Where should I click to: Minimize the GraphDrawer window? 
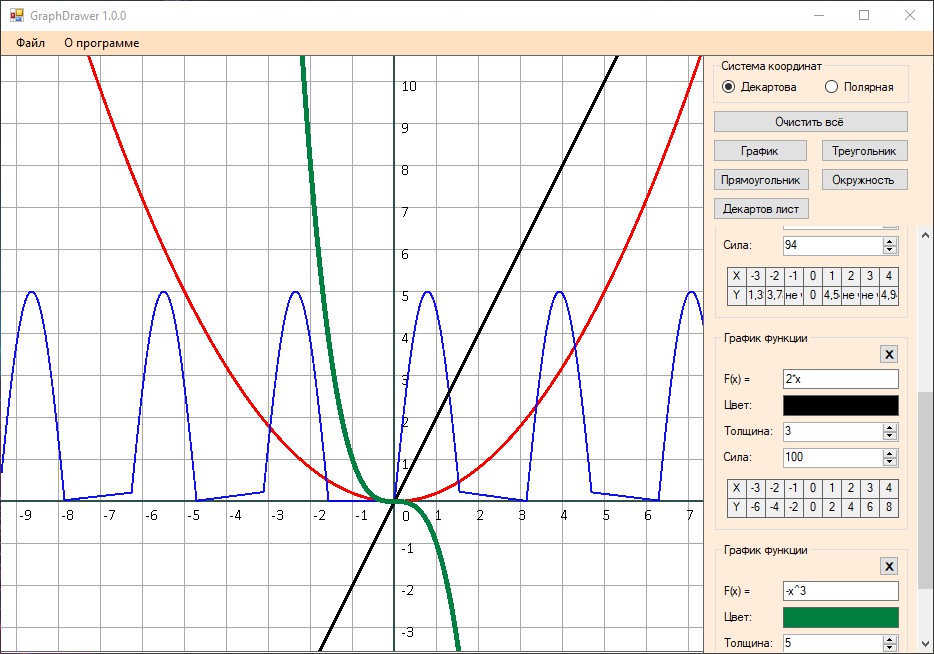pos(819,15)
